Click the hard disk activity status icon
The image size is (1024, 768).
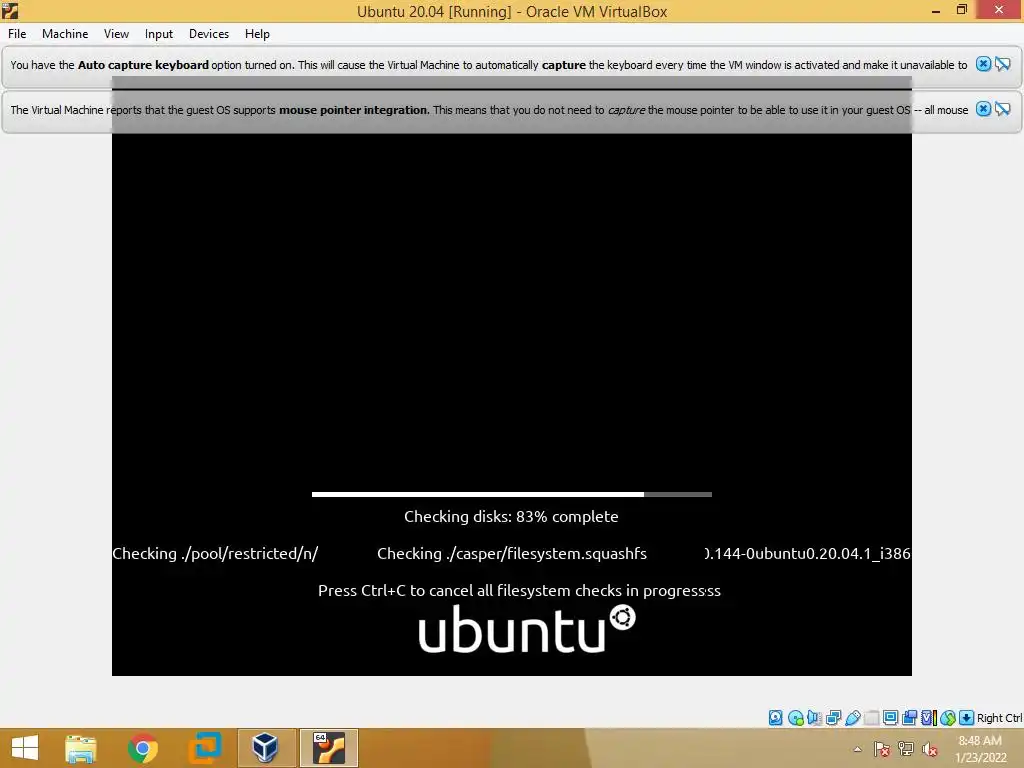click(775, 718)
